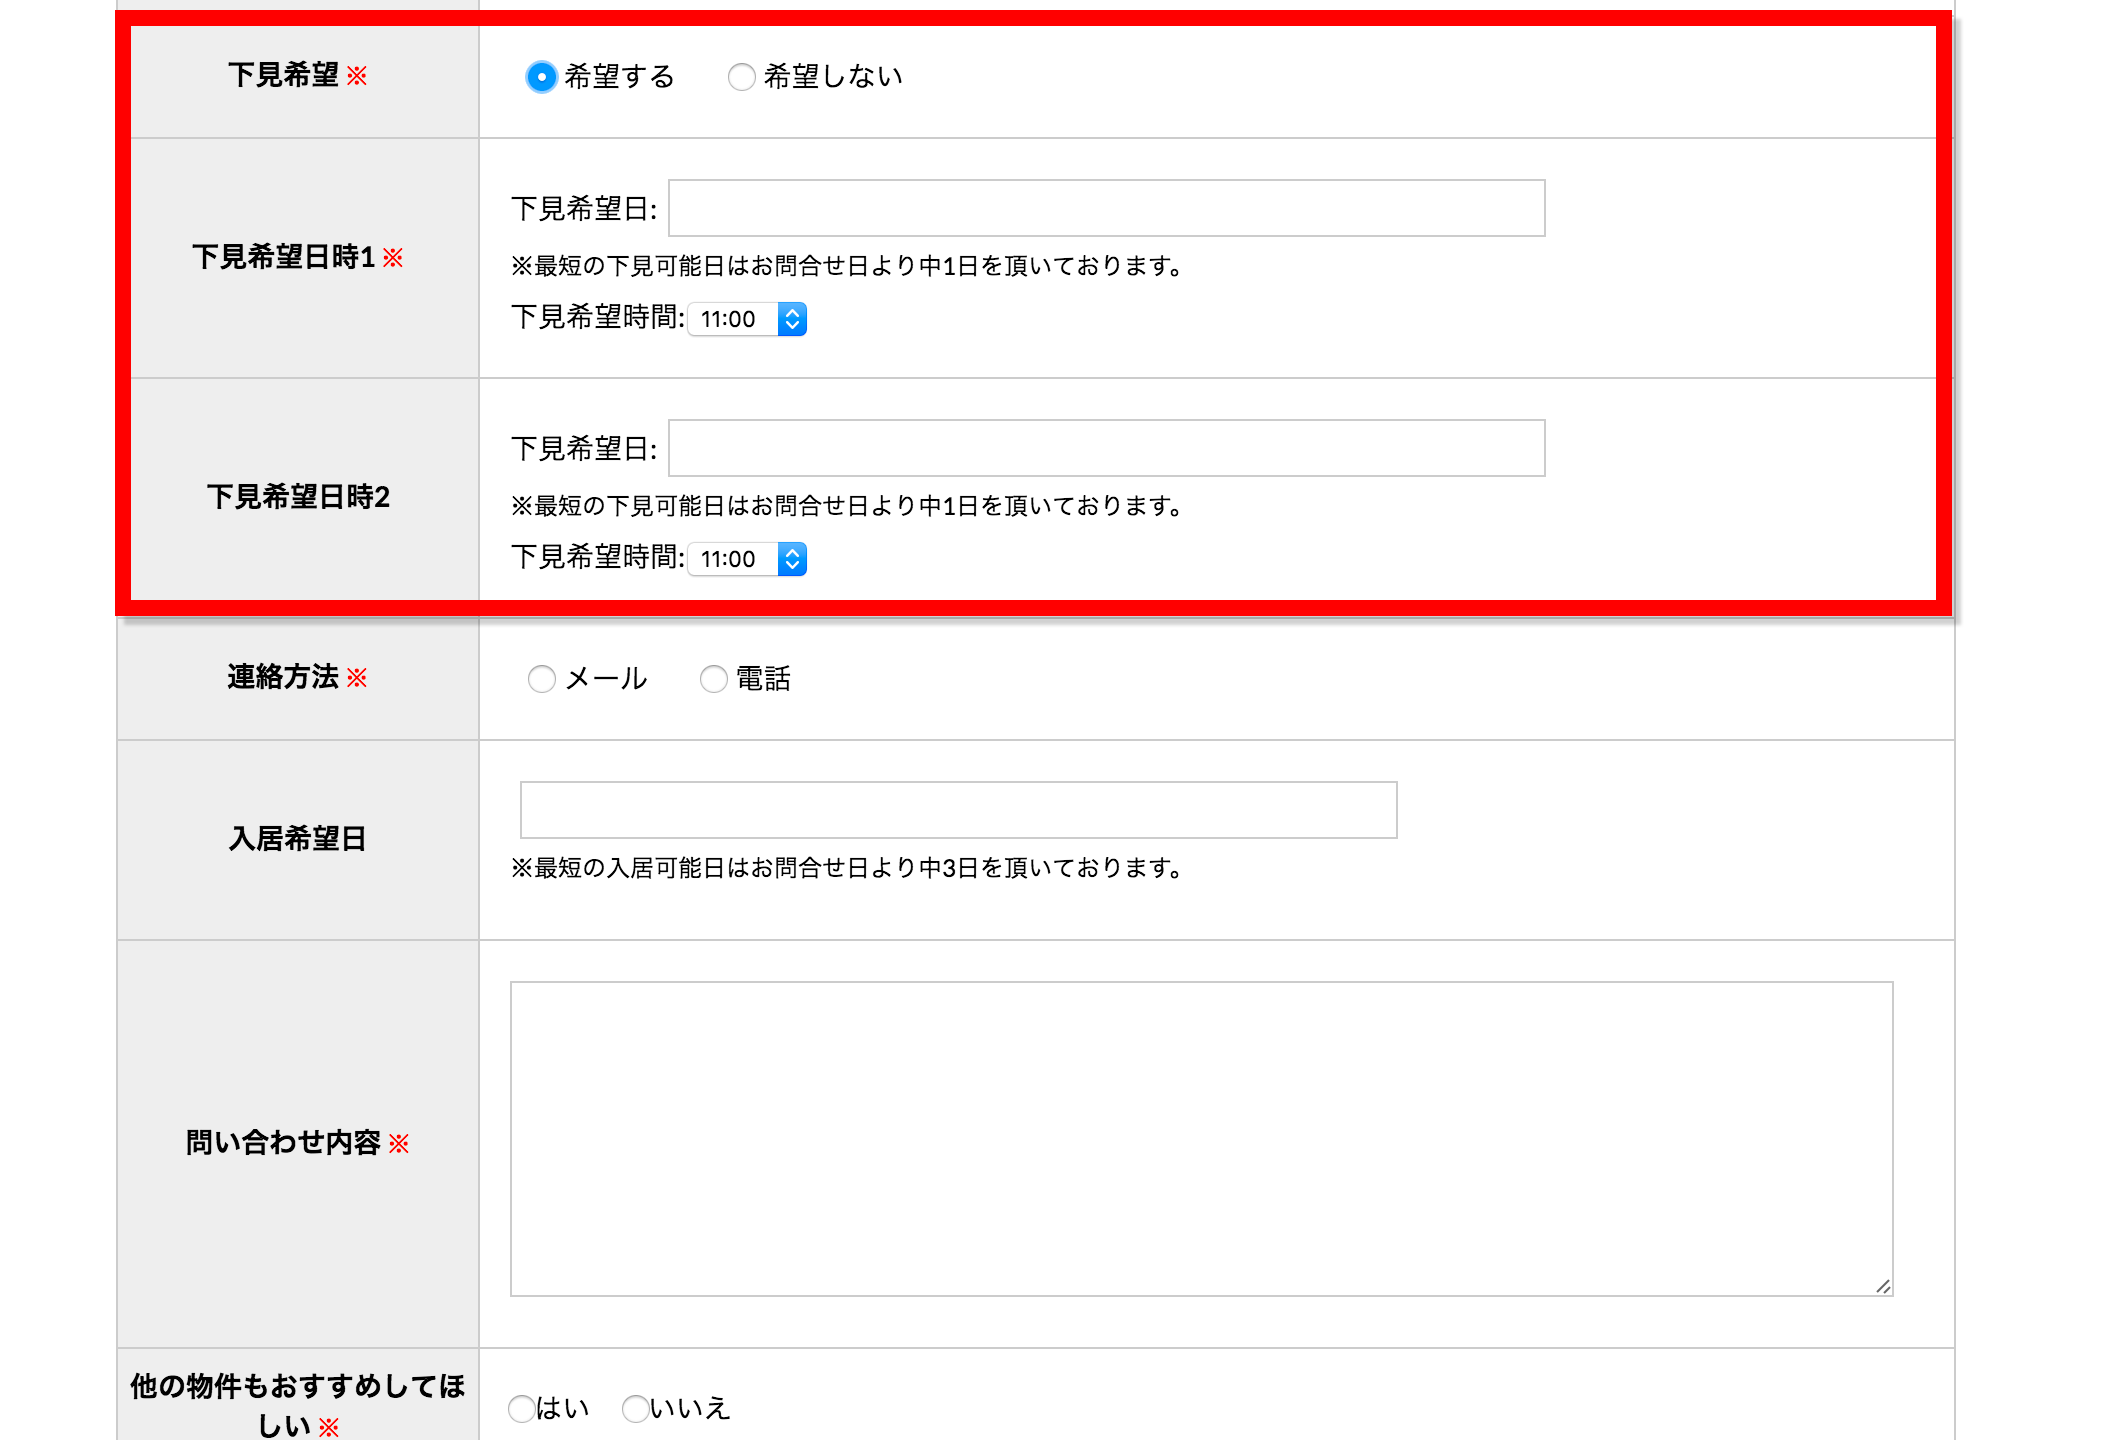Click the 下見希望日 field in 下見希望日時1

pos(1106,208)
